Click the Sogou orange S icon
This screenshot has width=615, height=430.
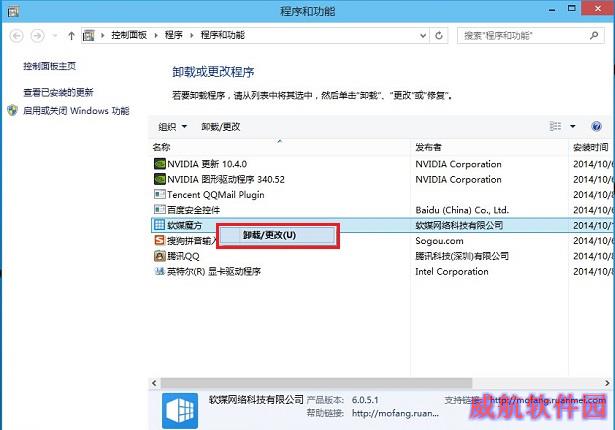coord(160,240)
